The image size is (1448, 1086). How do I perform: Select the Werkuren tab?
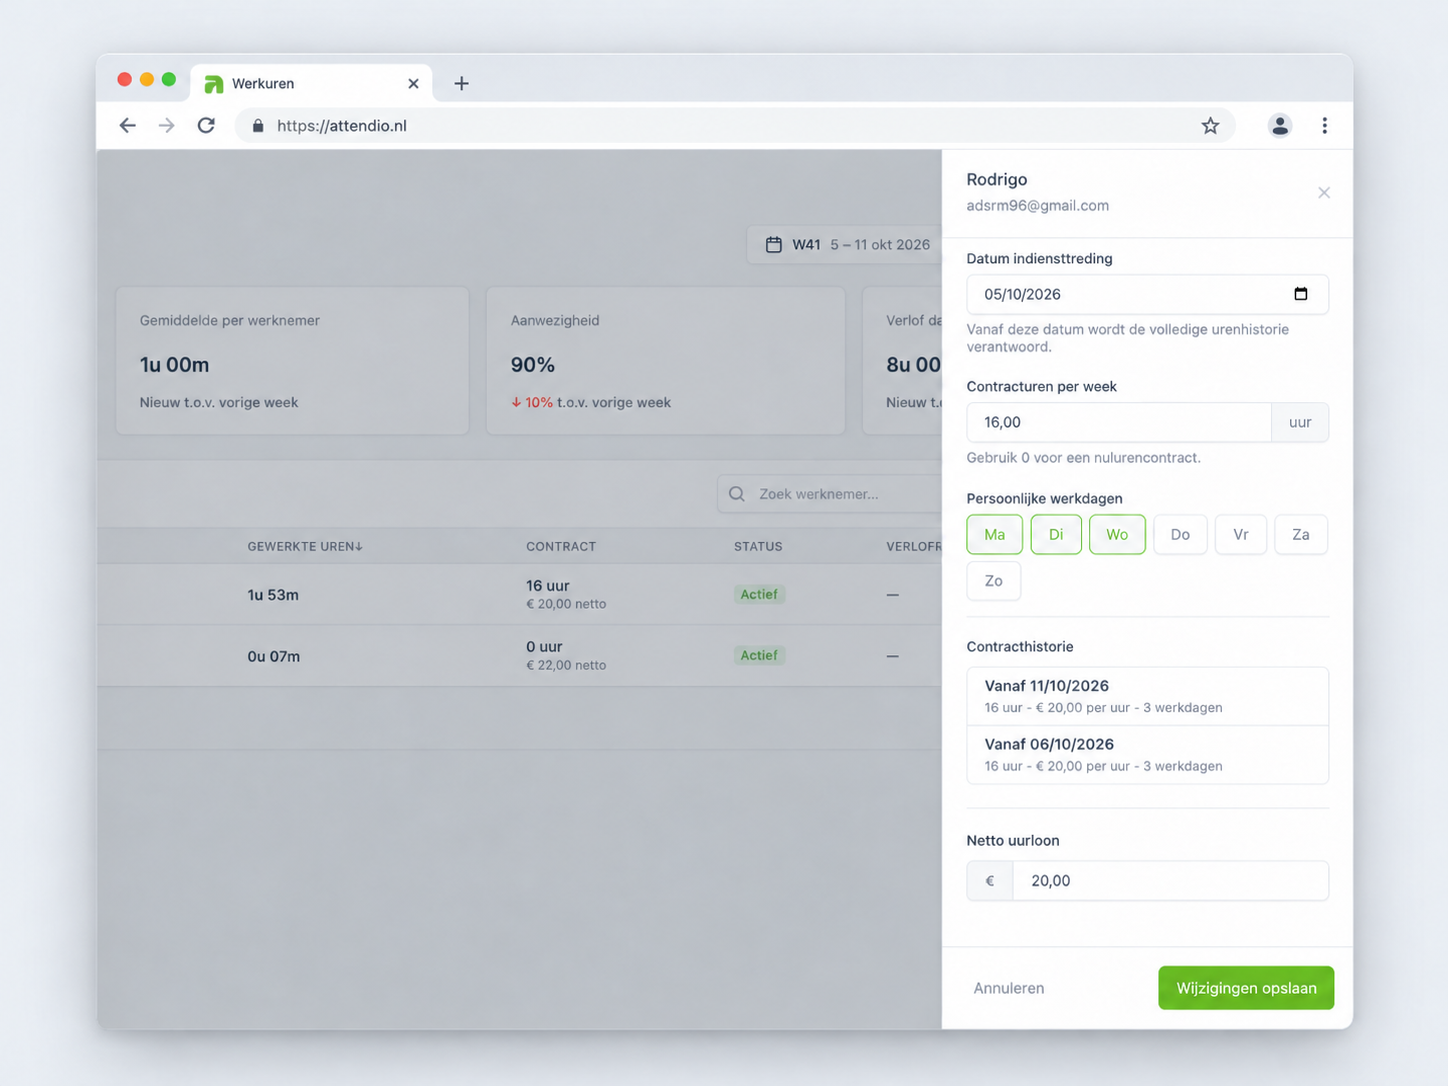tap(311, 84)
